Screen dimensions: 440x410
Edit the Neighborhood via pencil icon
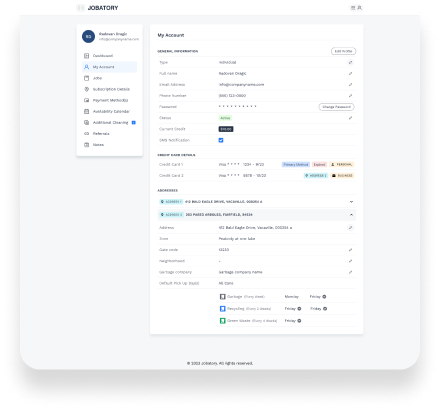point(350,261)
